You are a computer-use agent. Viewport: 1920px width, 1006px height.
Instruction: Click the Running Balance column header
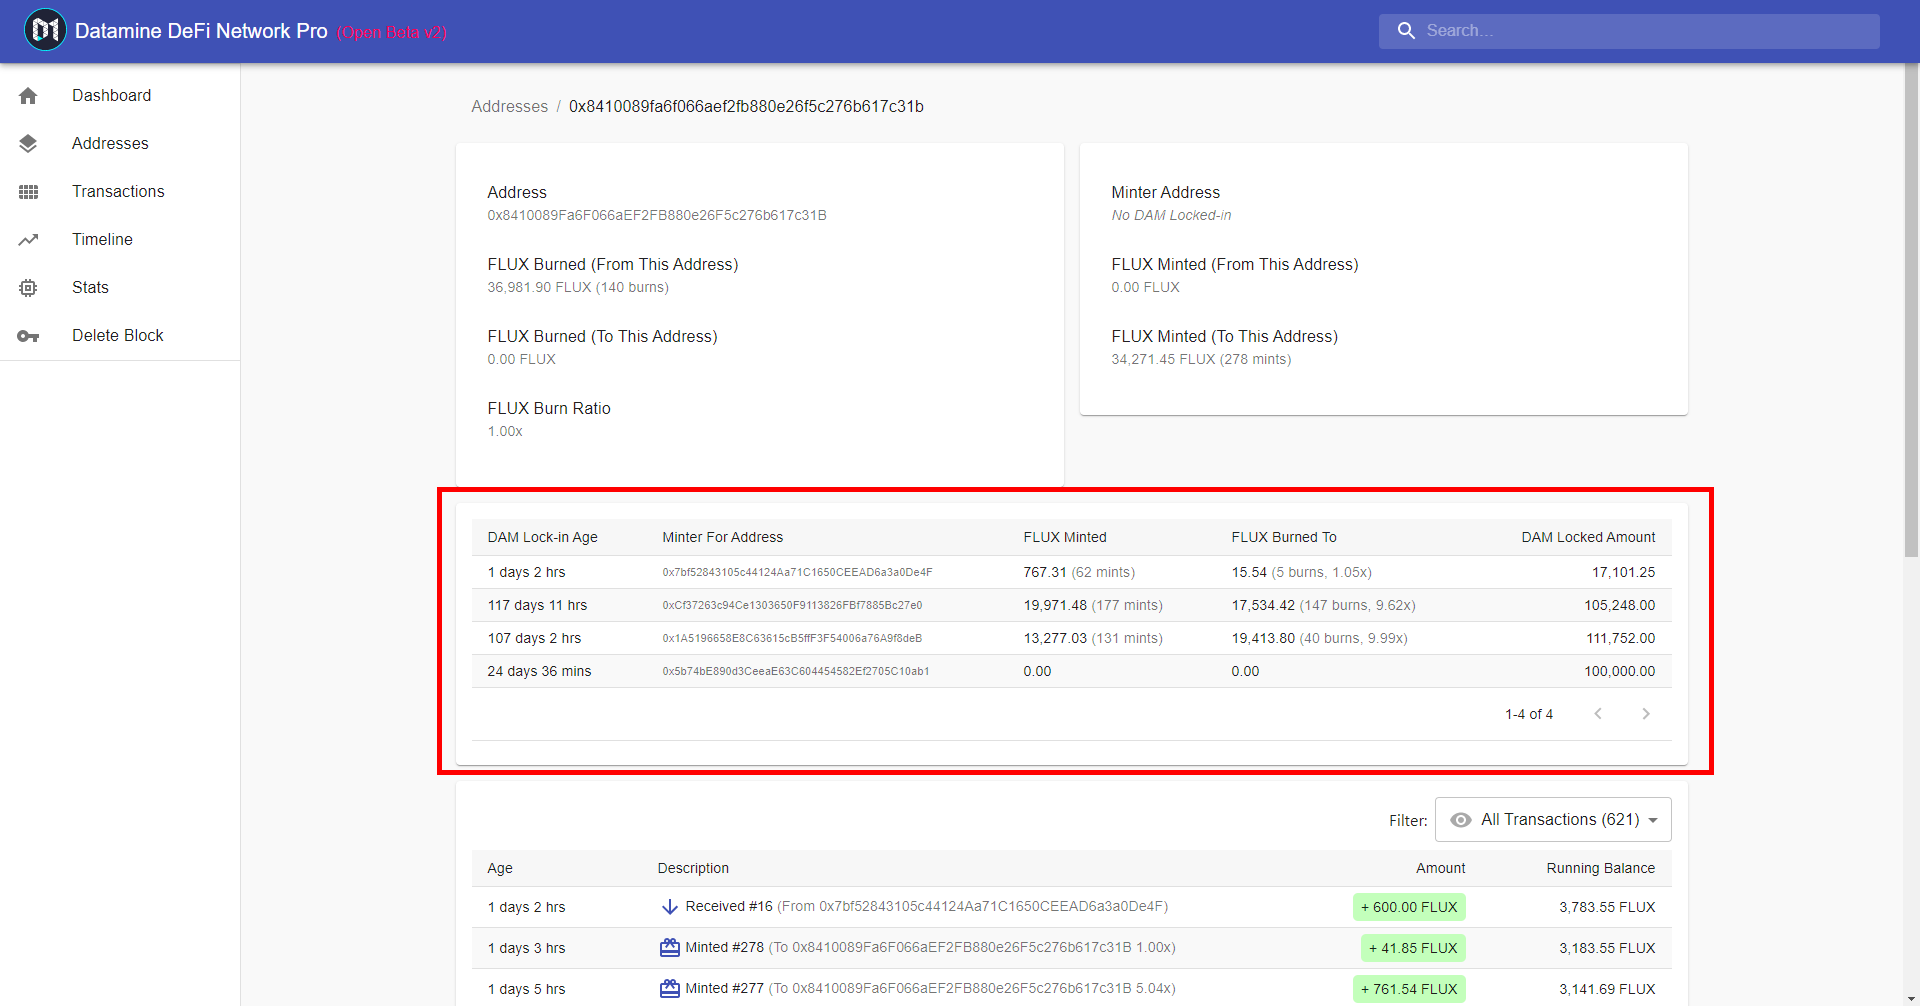(x=1600, y=868)
